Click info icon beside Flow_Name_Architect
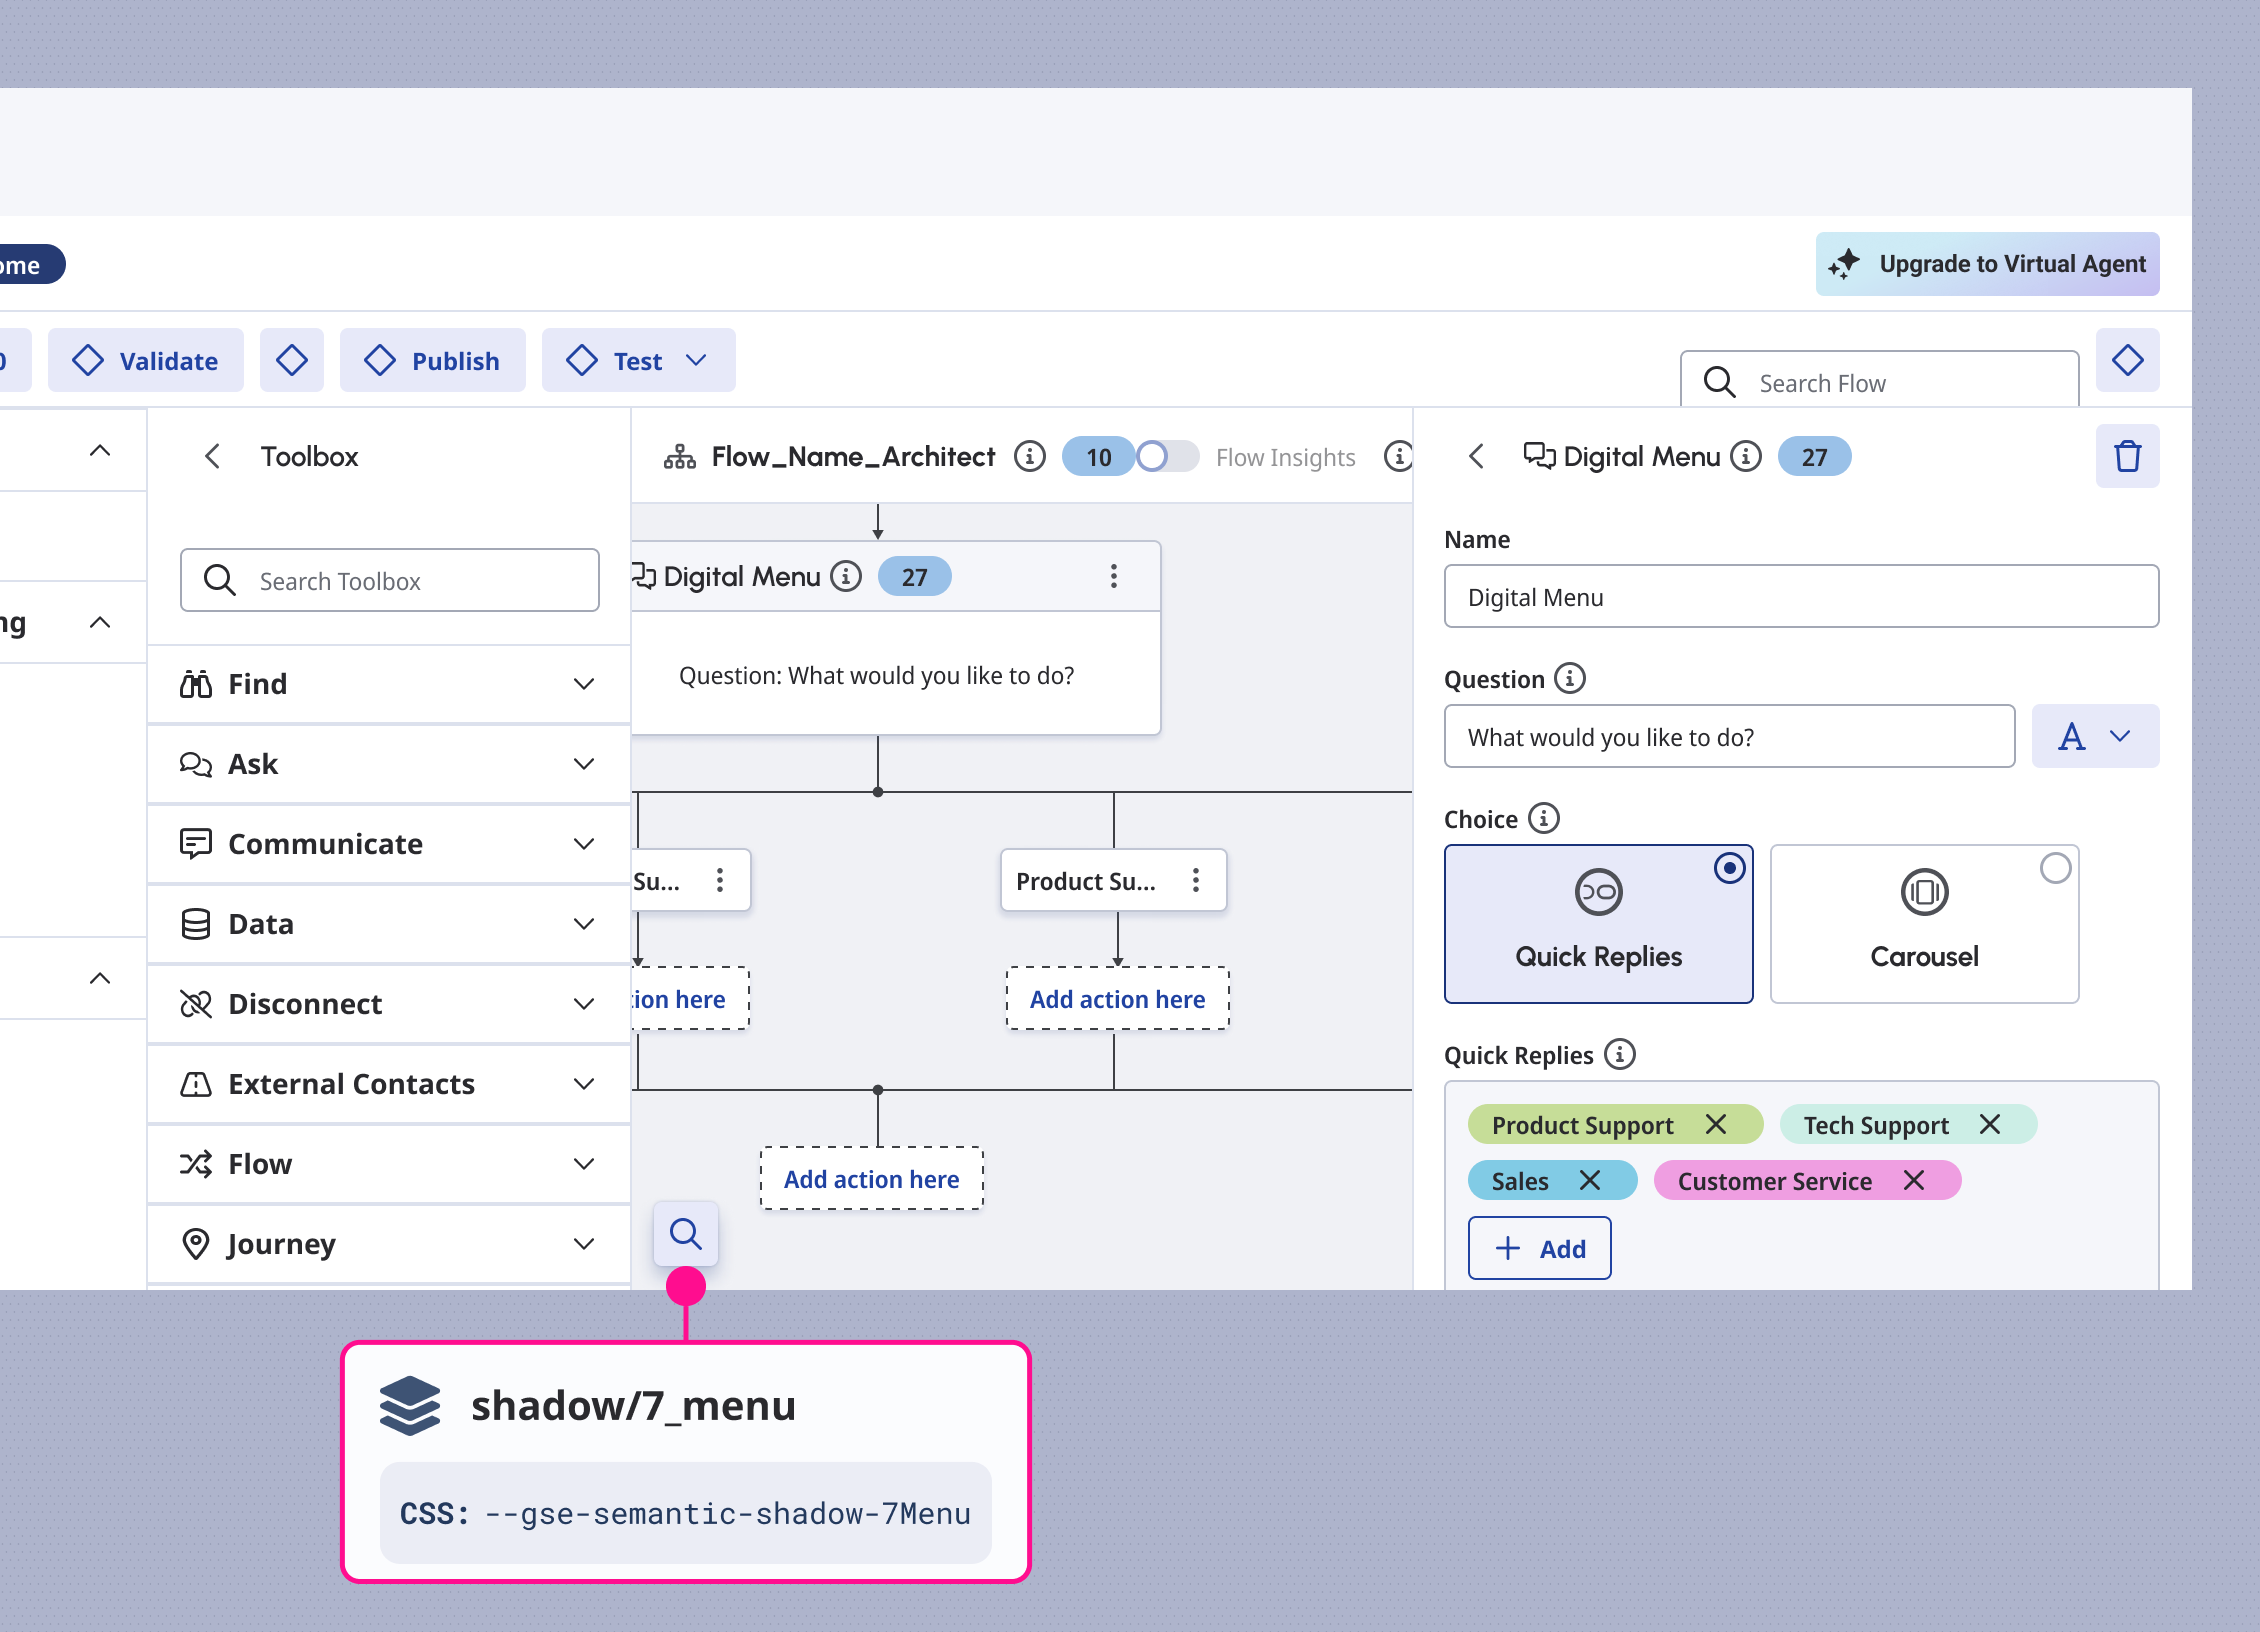Screen dimensions: 2260x1632 (1029, 456)
